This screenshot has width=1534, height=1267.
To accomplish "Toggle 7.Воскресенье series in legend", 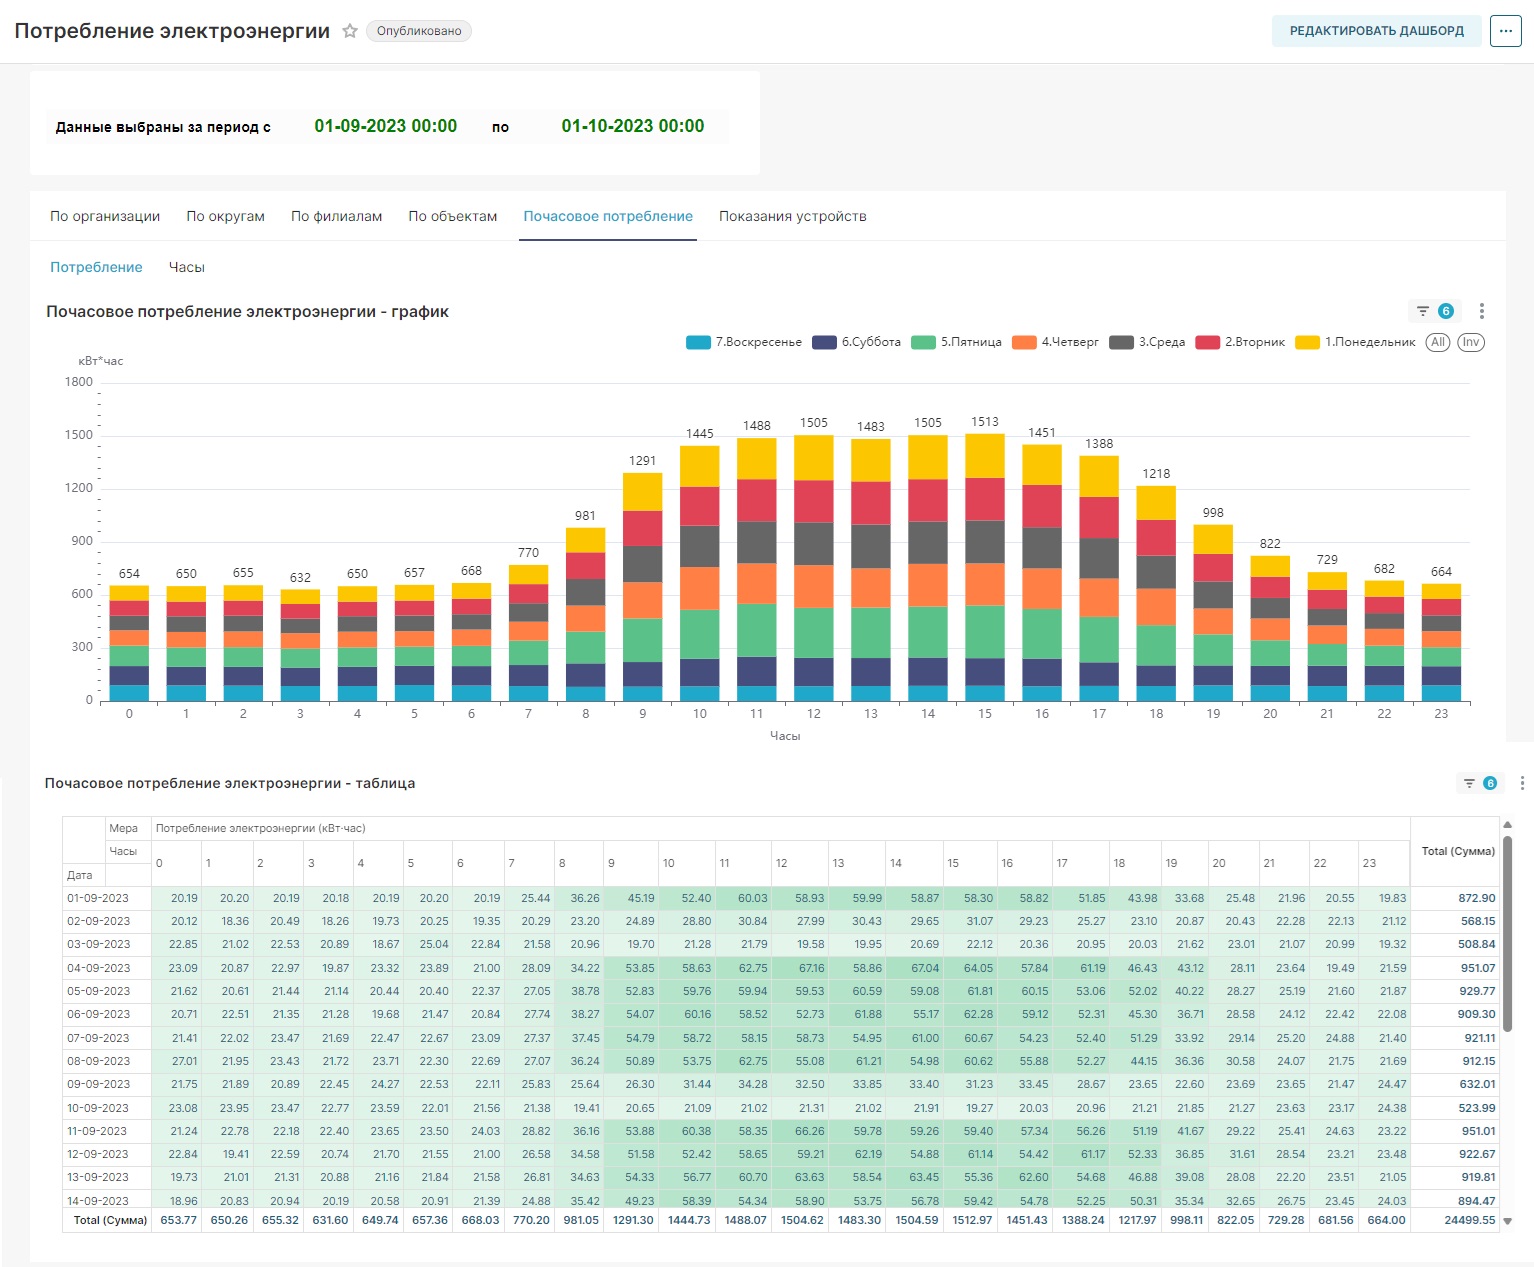I will click(744, 342).
